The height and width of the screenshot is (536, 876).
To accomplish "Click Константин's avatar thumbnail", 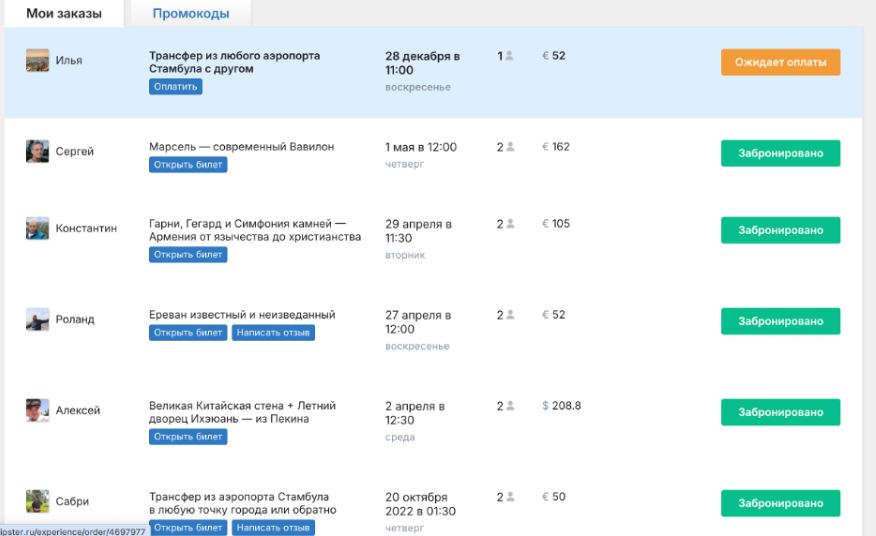I will tap(37, 229).
